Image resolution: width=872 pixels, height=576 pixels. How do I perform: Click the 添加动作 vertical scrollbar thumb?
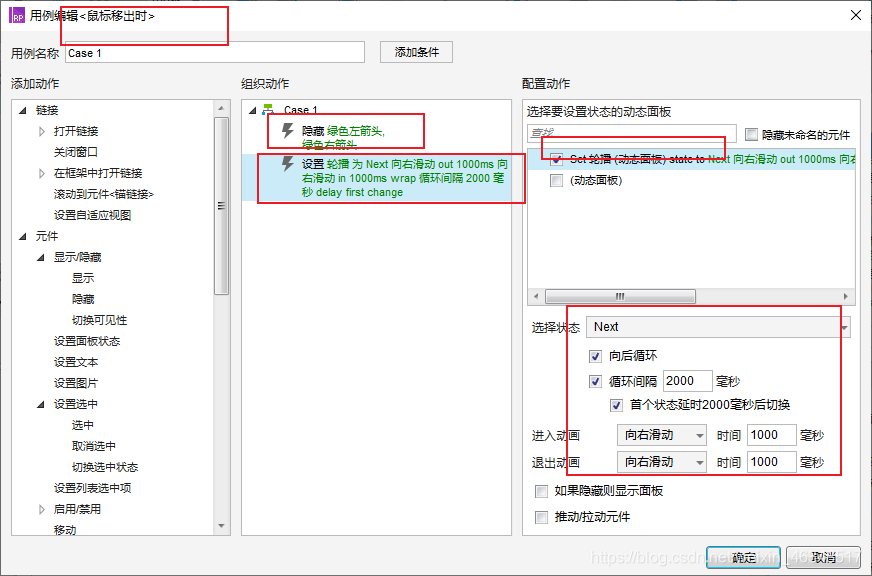pyautogui.click(x=221, y=206)
